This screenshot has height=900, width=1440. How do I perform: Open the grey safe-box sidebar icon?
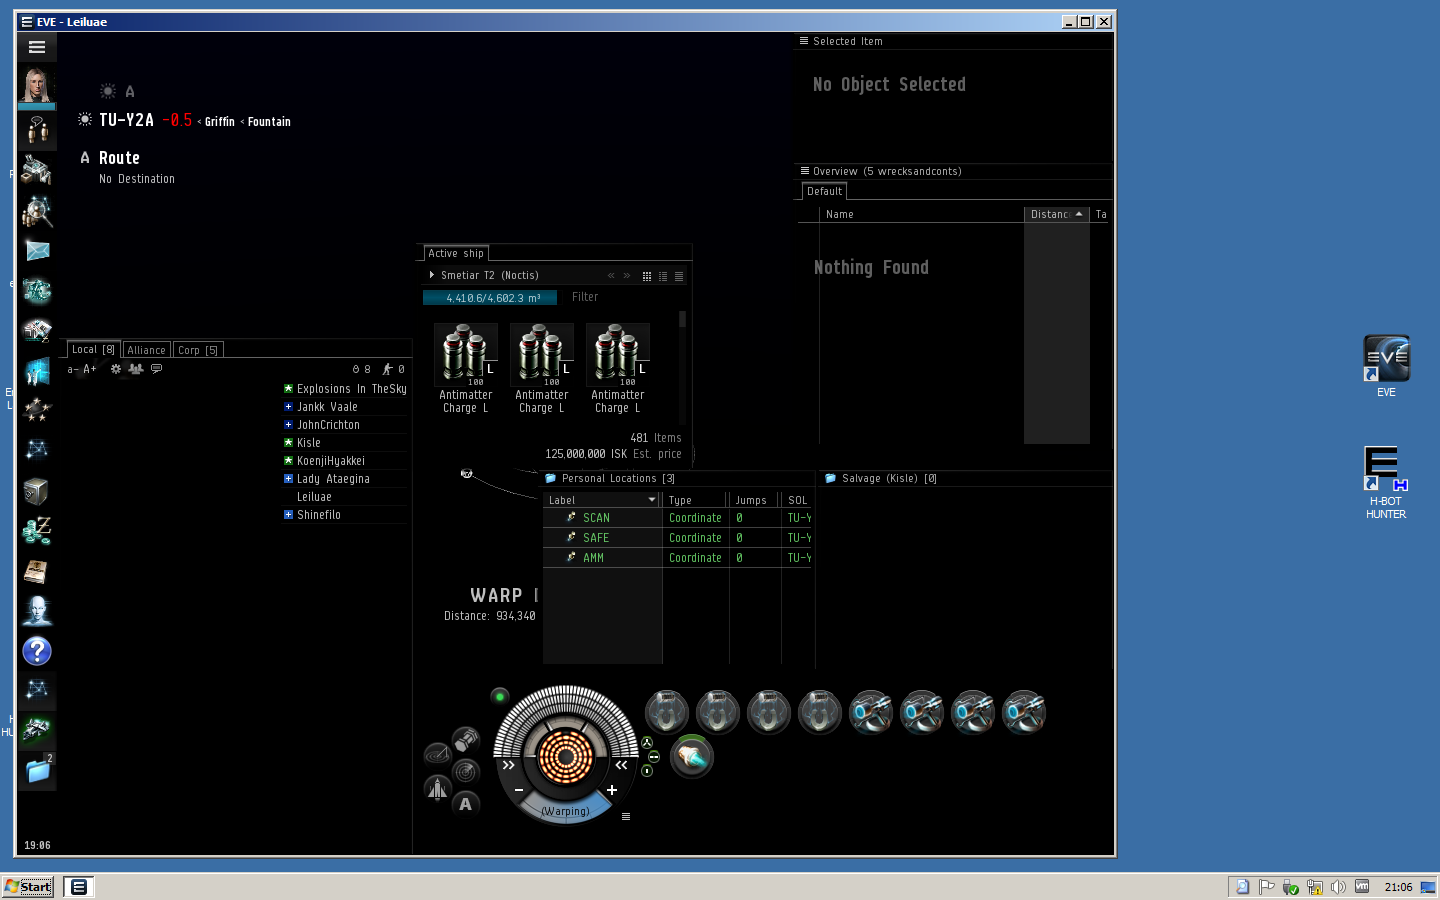point(37,491)
